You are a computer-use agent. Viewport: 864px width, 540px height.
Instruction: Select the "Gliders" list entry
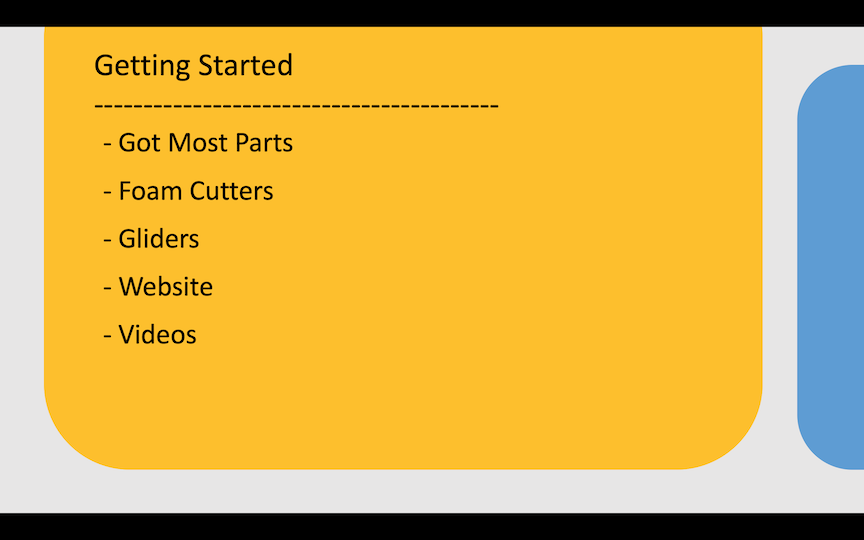click(158, 239)
